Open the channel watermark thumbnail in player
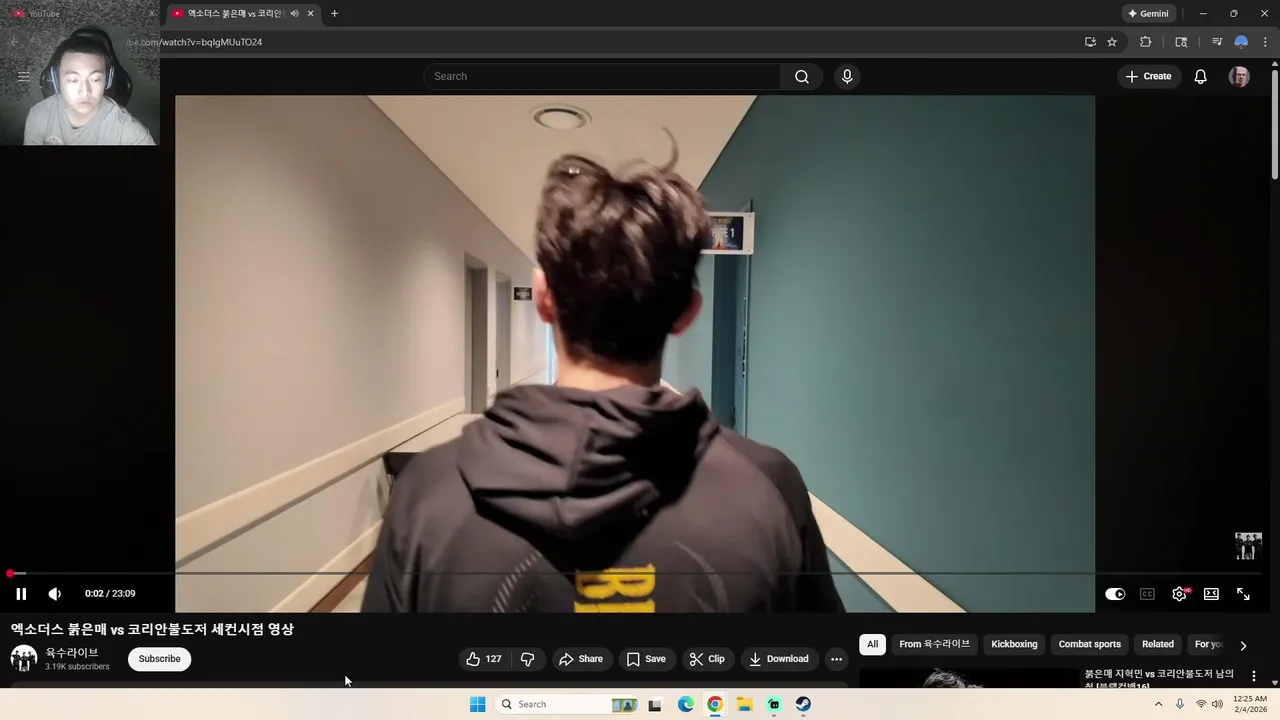Screen dimensions: 1280x720 click(x=1248, y=546)
